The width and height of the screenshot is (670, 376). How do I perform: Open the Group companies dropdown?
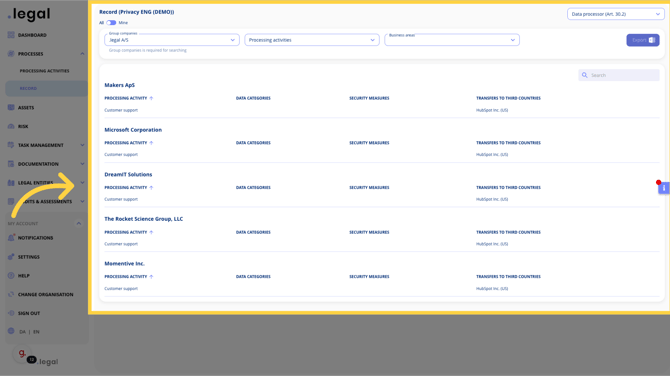tap(172, 40)
